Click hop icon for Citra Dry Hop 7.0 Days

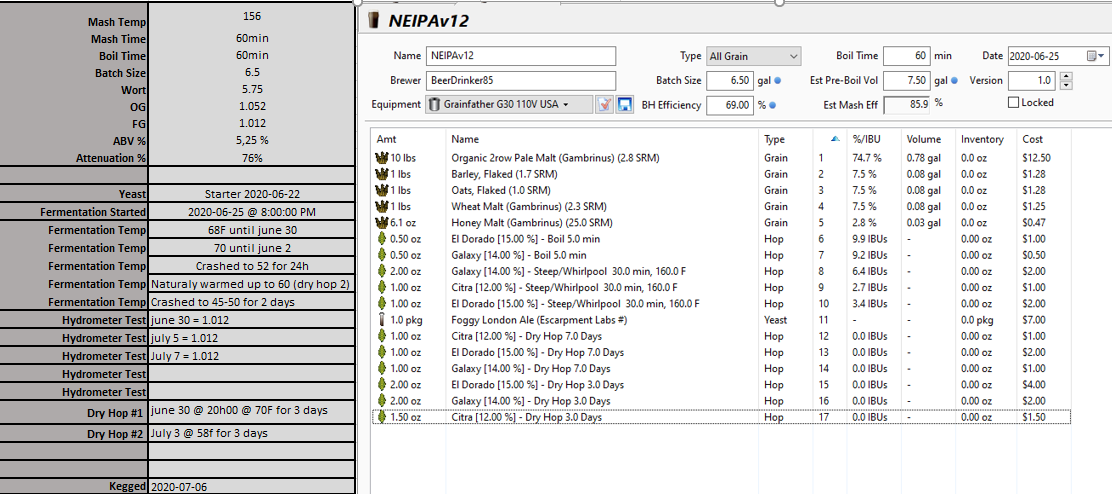[382, 336]
